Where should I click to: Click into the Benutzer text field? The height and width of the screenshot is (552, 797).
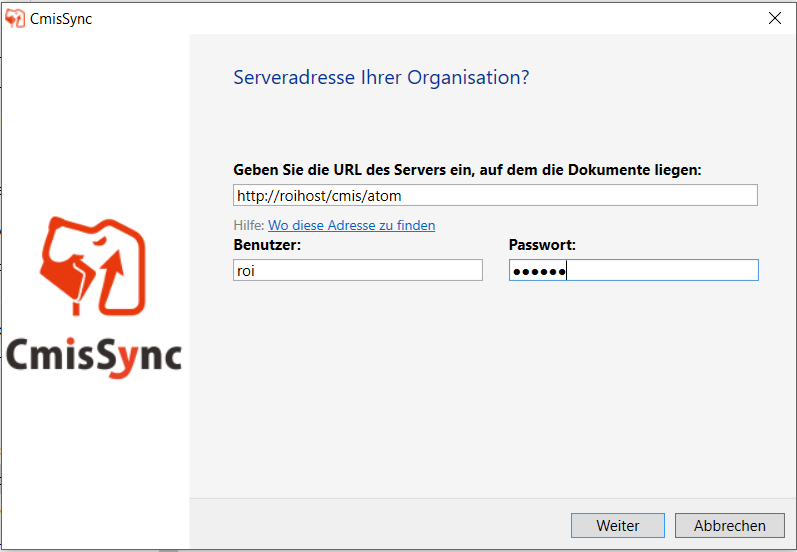(x=358, y=270)
